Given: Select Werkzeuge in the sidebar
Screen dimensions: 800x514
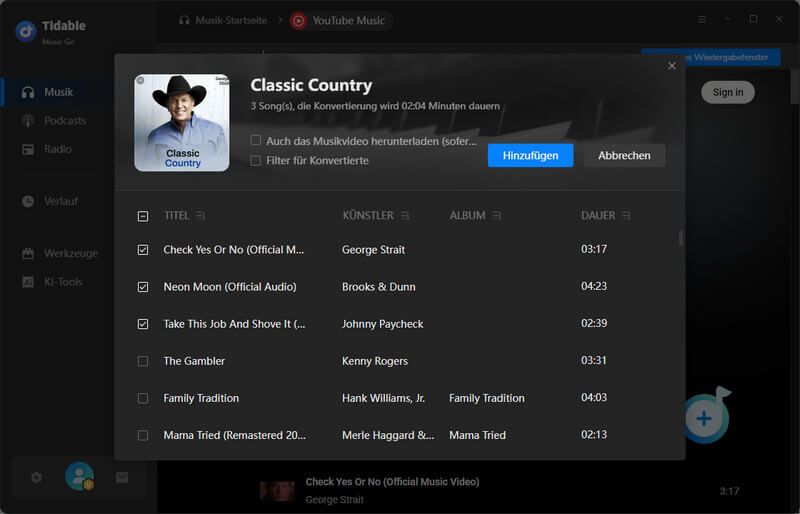Looking at the screenshot, I should click(71, 253).
